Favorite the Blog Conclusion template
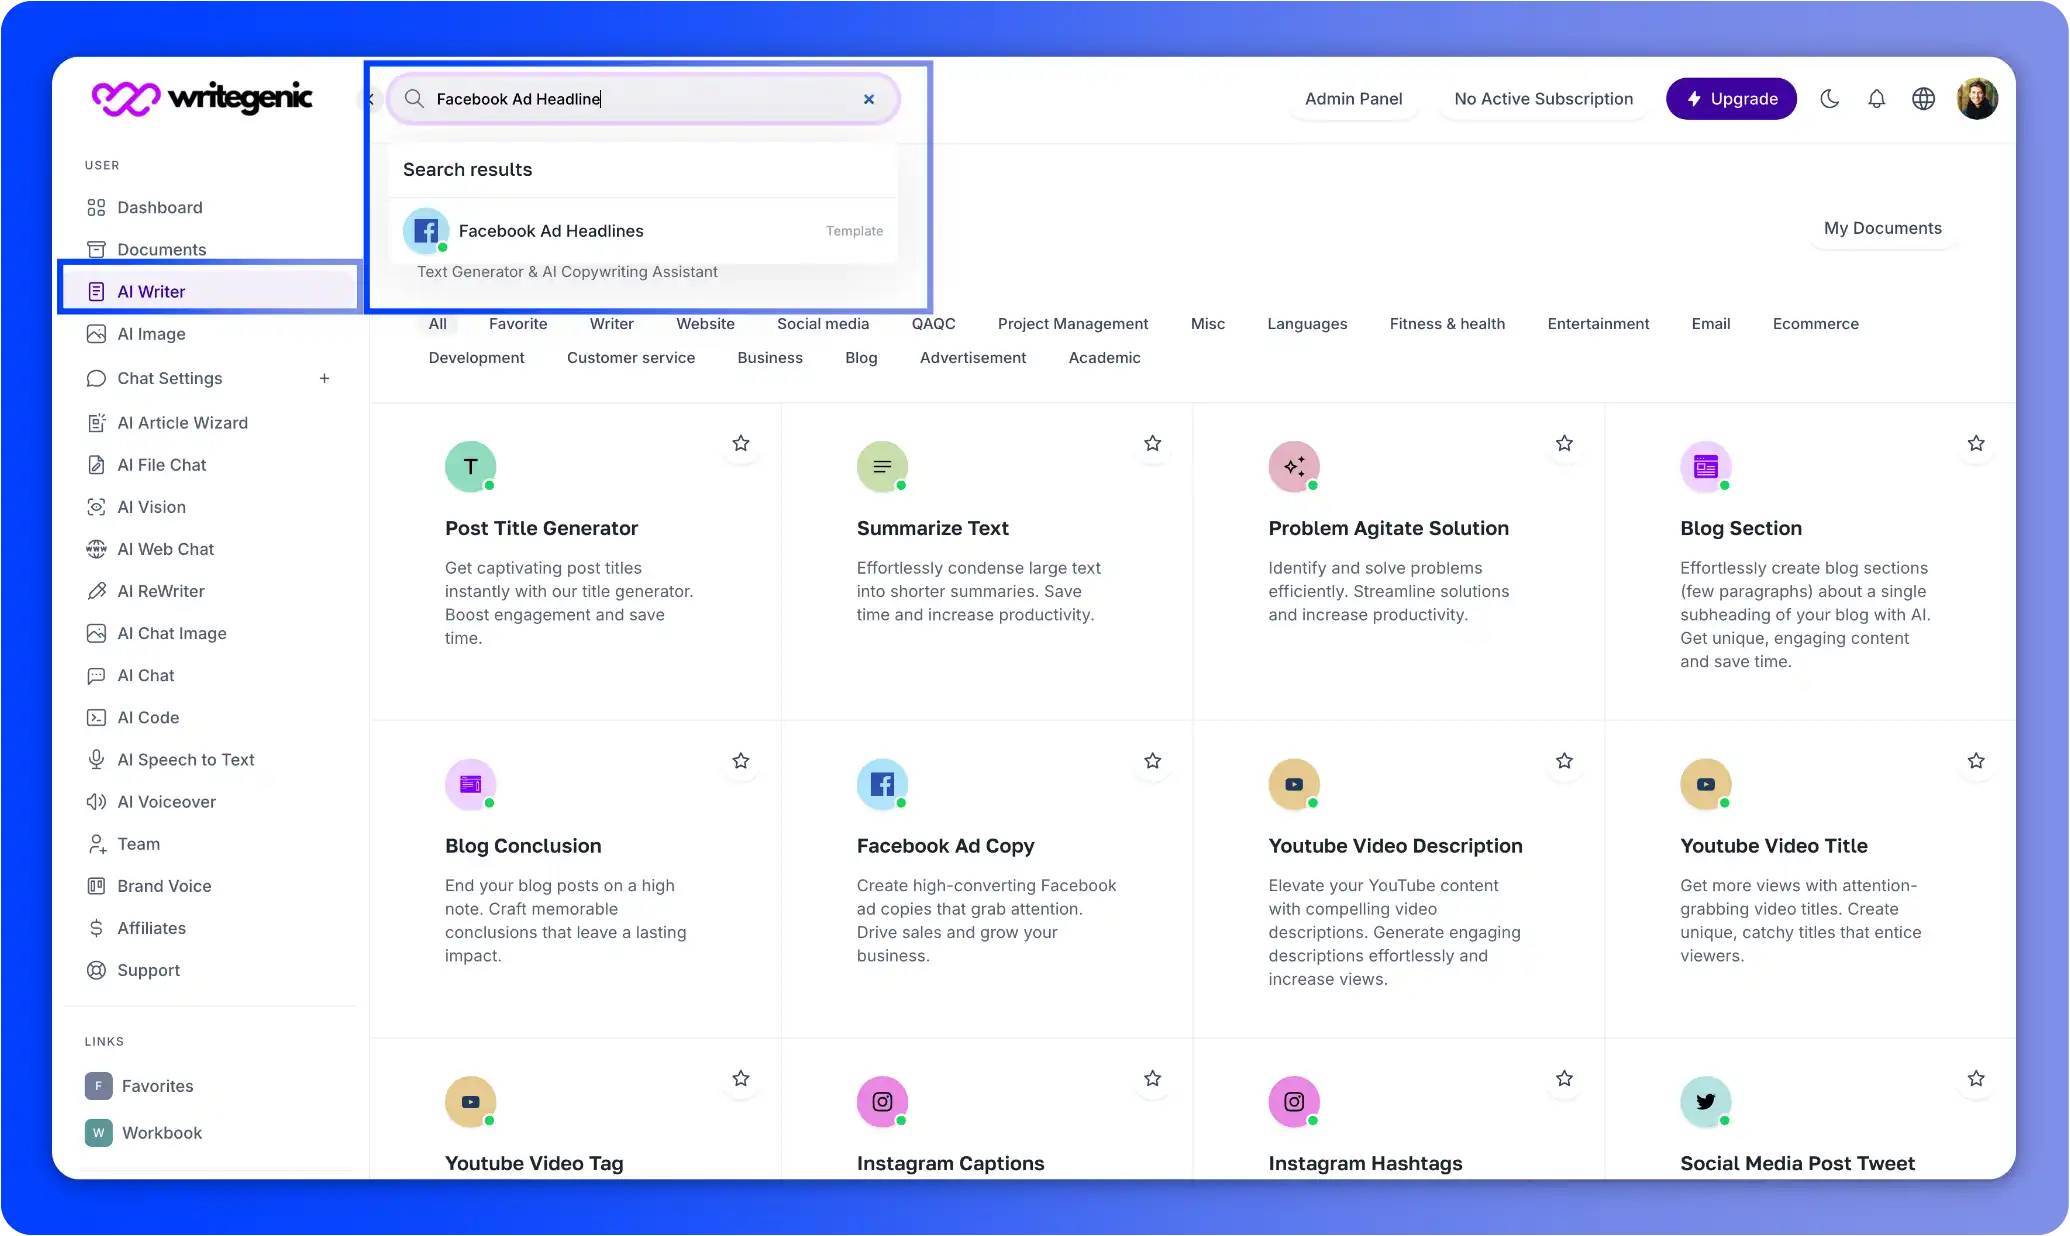This screenshot has width=2070, height=1236. (x=741, y=761)
